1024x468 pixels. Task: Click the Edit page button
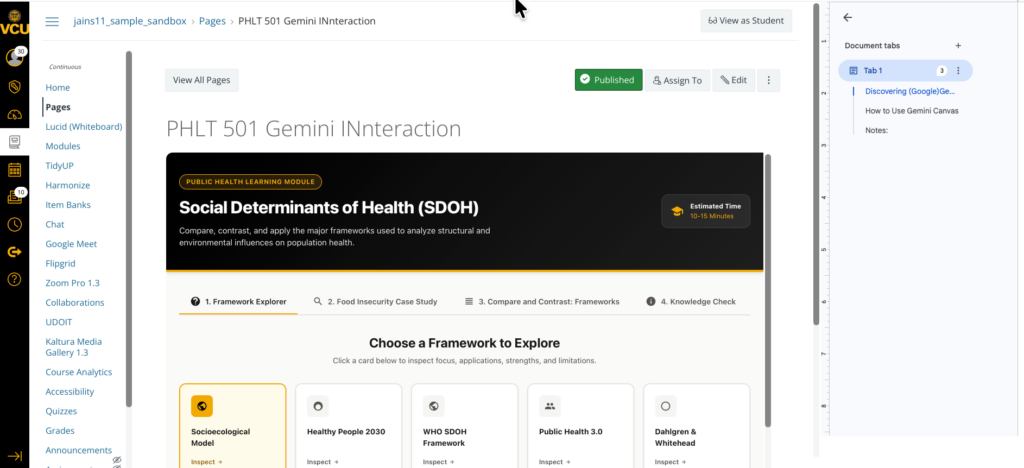(x=734, y=80)
